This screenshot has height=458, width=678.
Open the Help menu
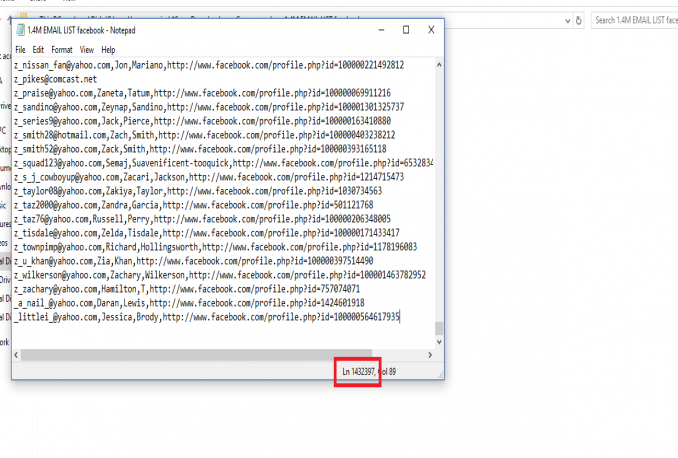click(108, 49)
